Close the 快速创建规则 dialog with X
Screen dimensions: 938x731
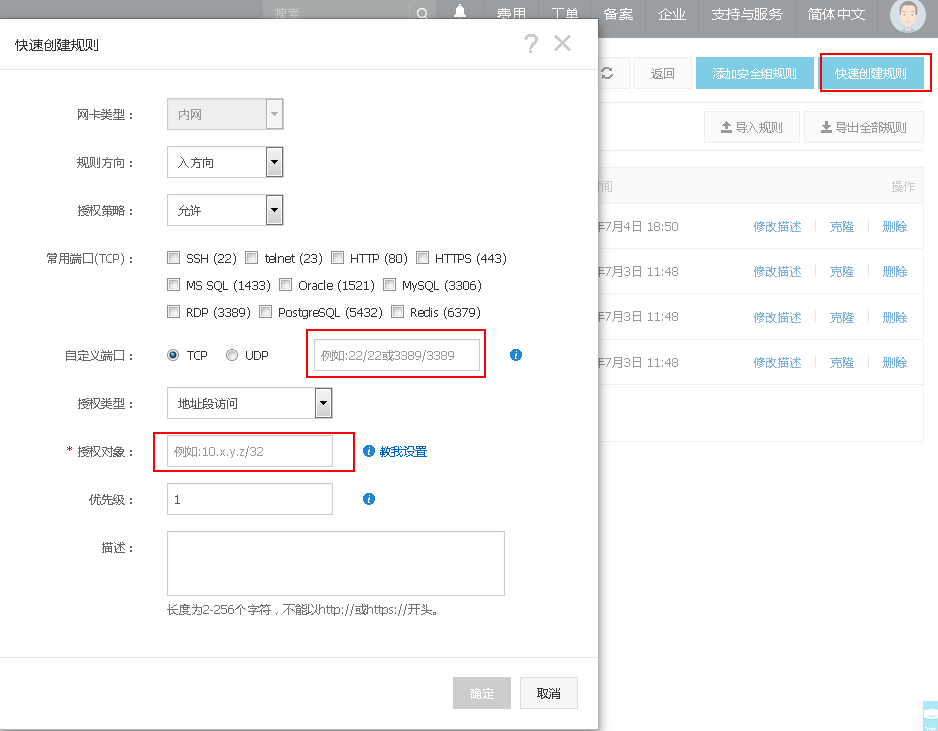562,43
